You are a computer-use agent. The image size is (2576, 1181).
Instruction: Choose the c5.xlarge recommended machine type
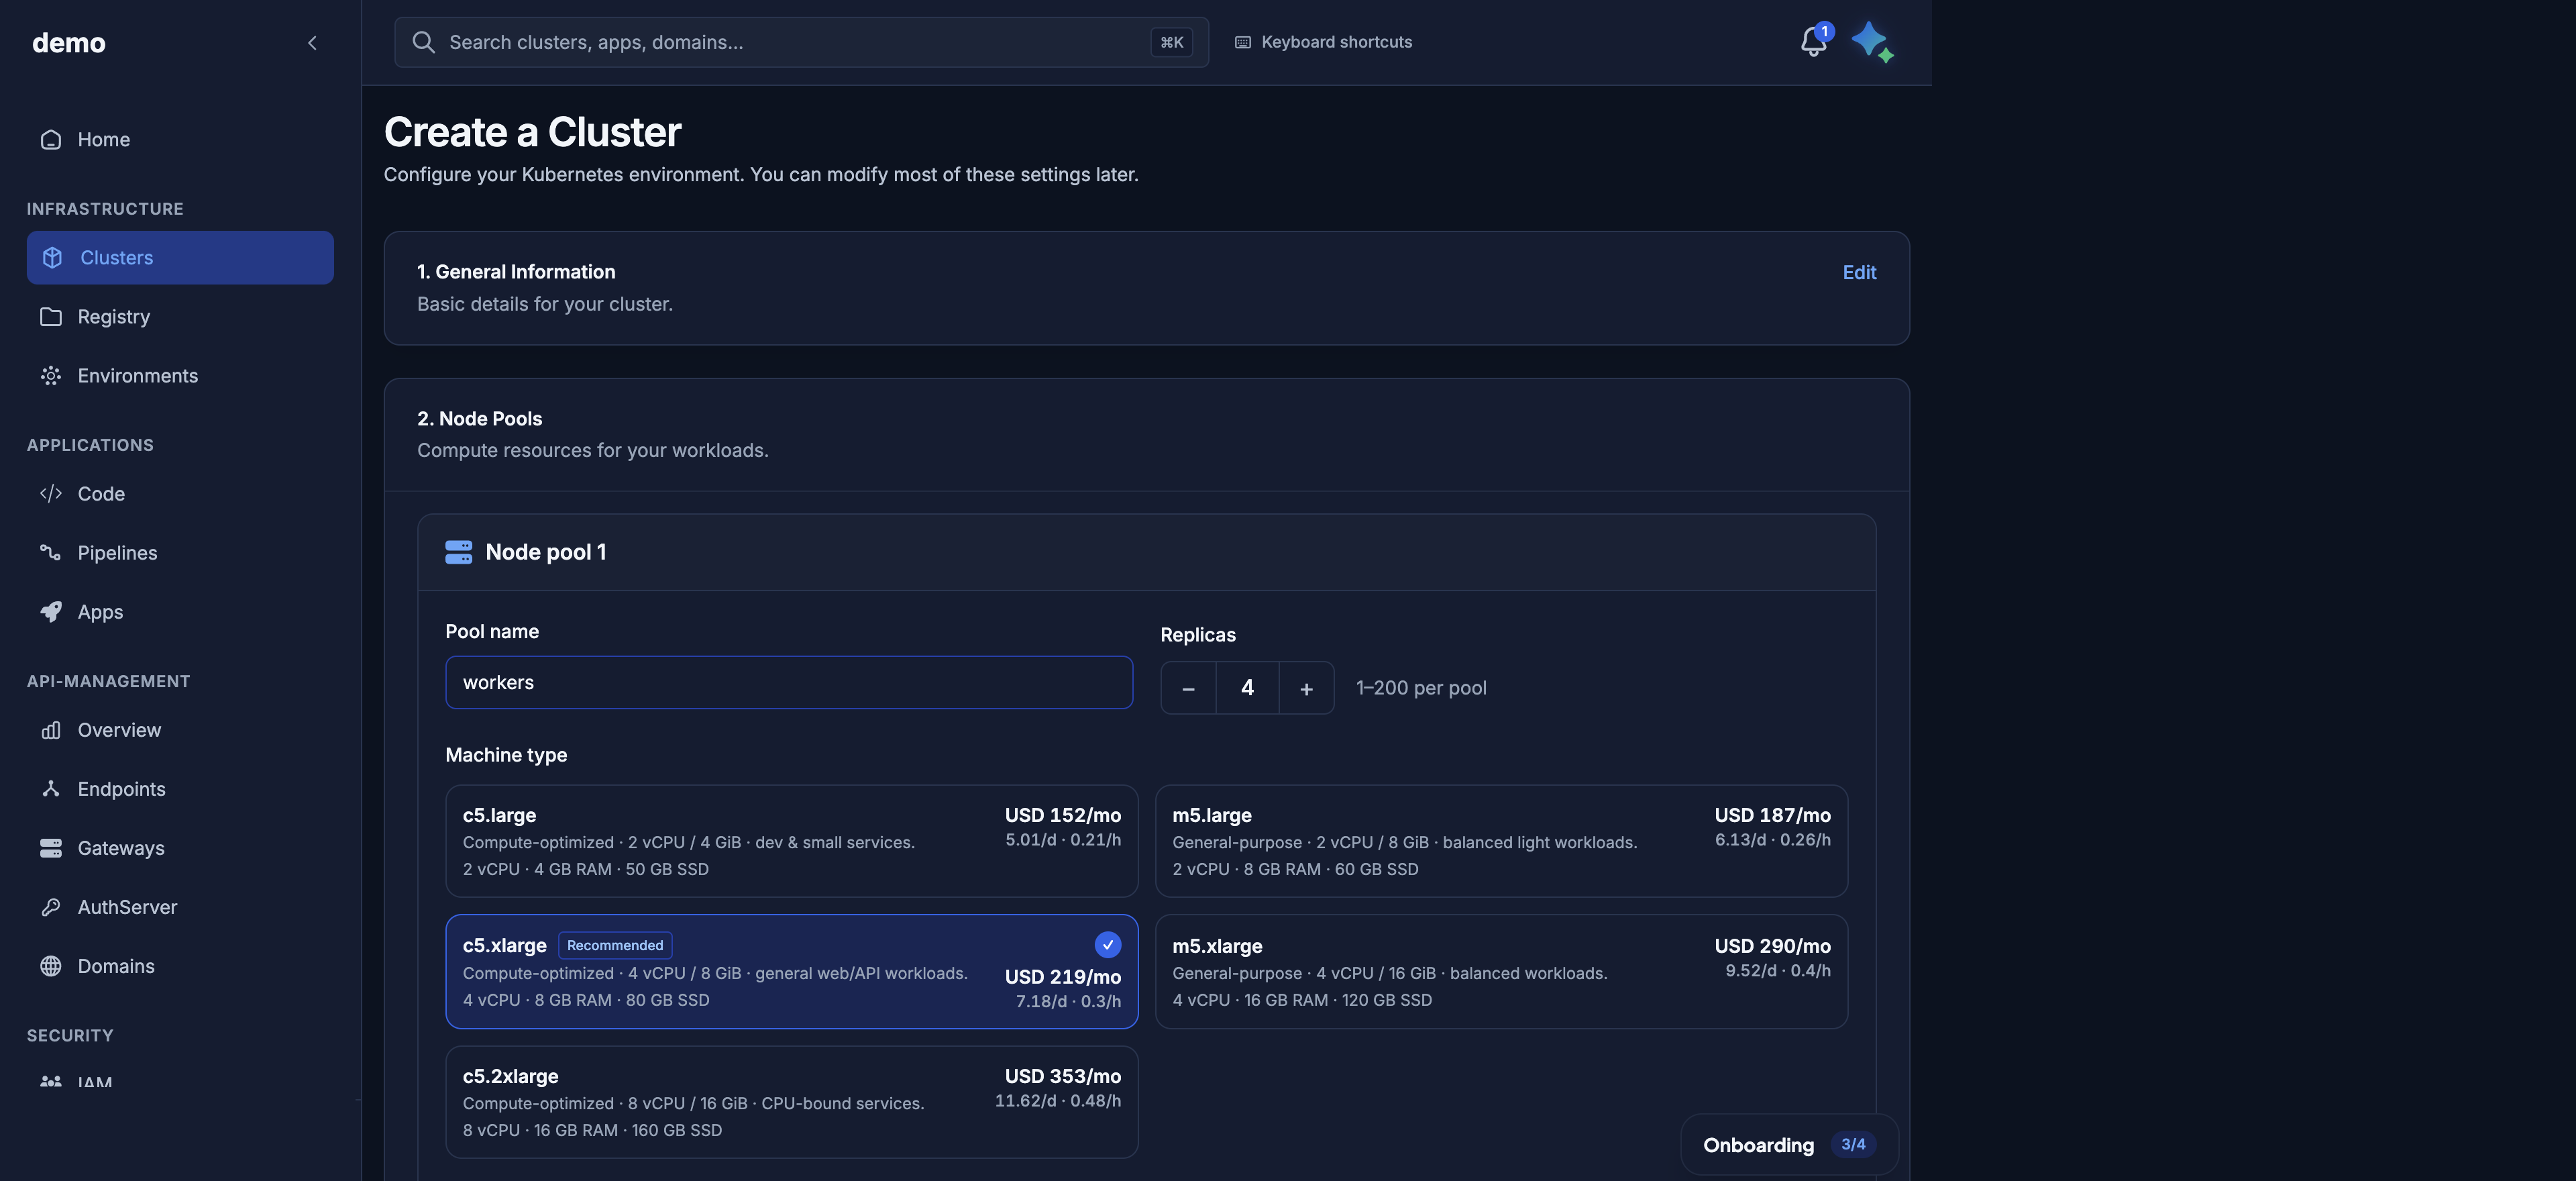(791, 971)
